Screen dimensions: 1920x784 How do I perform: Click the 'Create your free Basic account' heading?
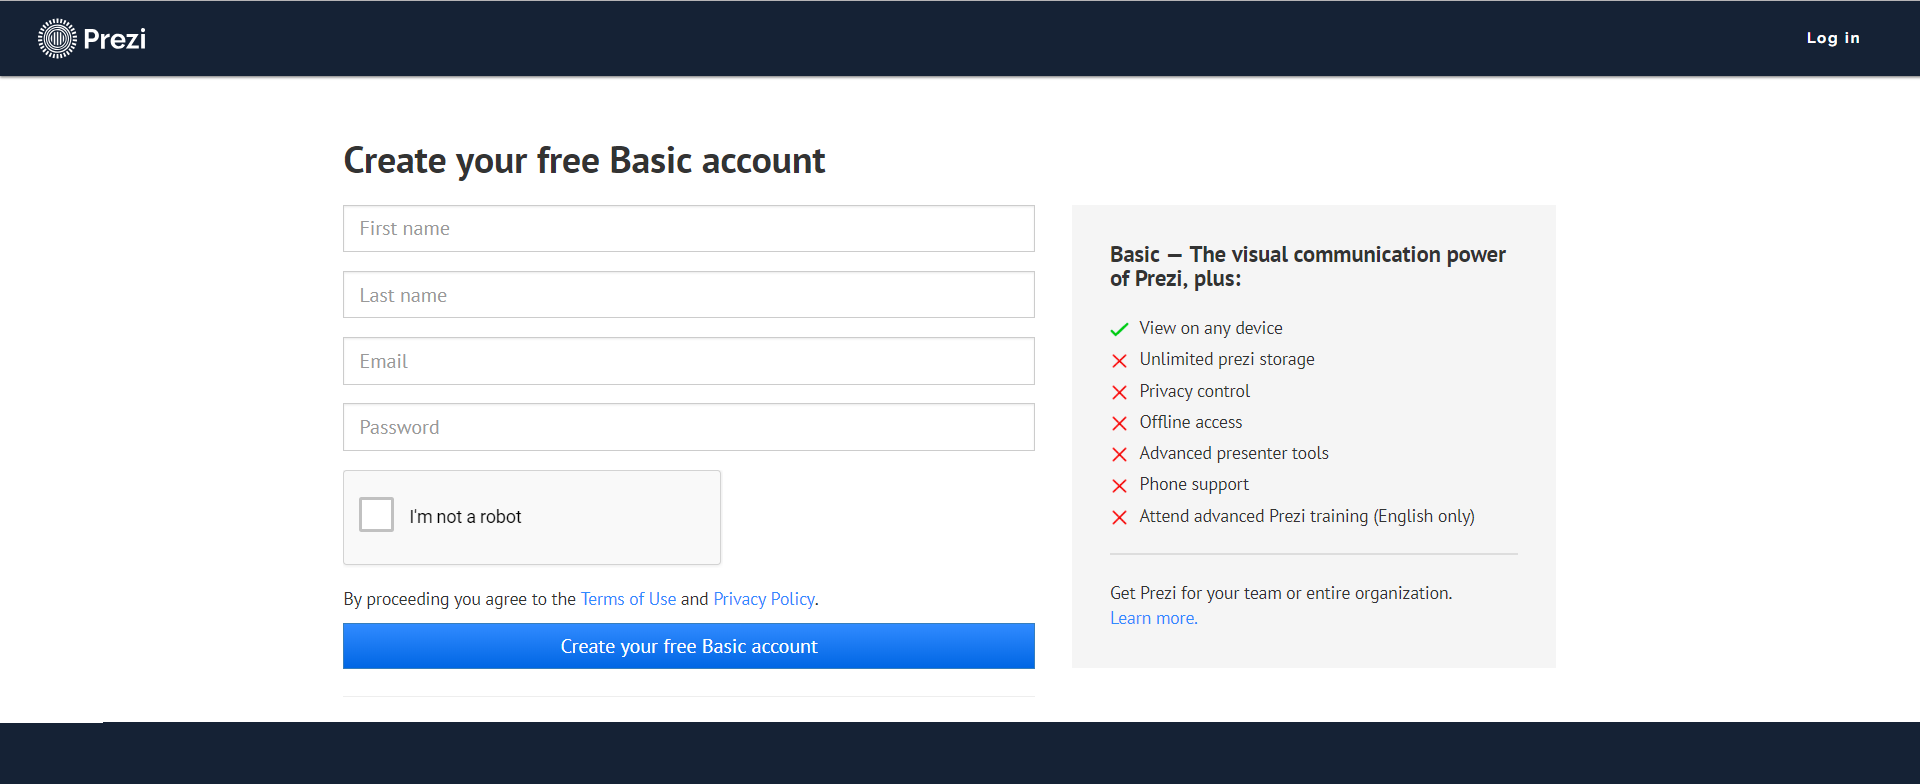point(584,160)
